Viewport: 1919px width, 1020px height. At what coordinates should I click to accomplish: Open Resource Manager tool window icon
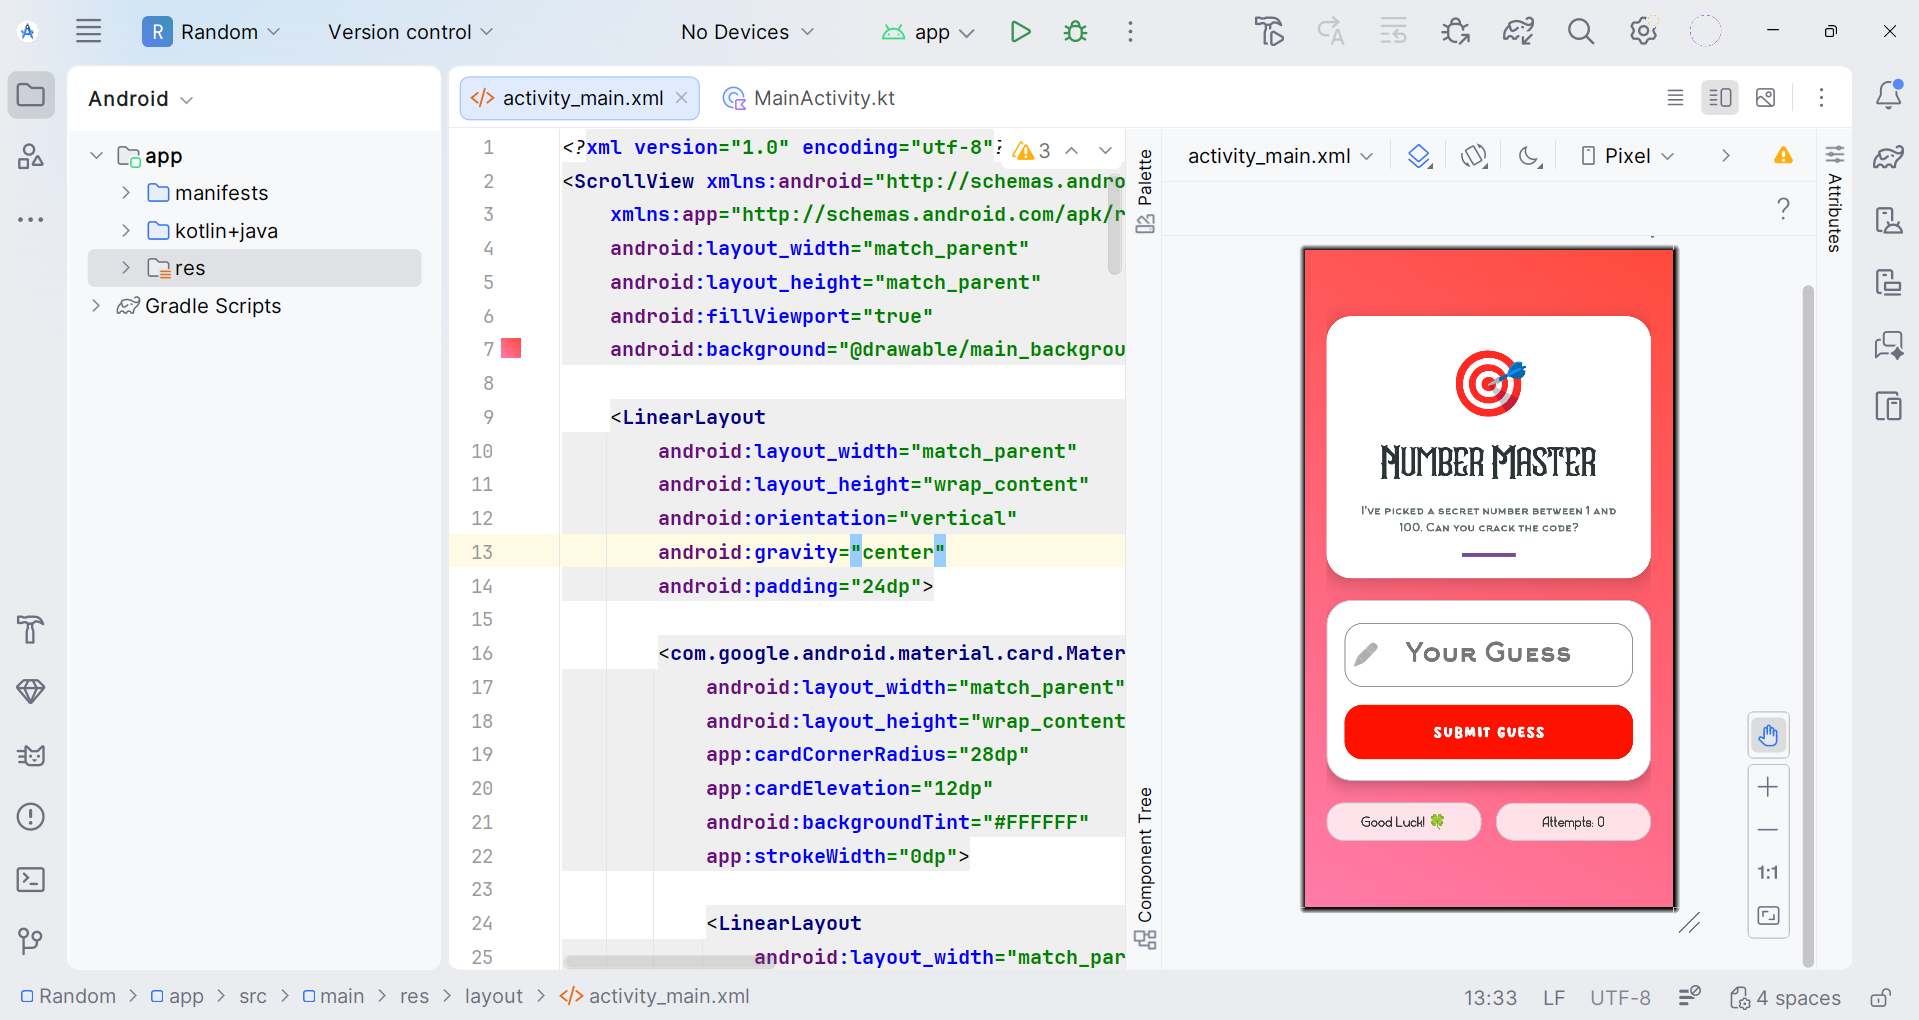pos(31,157)
